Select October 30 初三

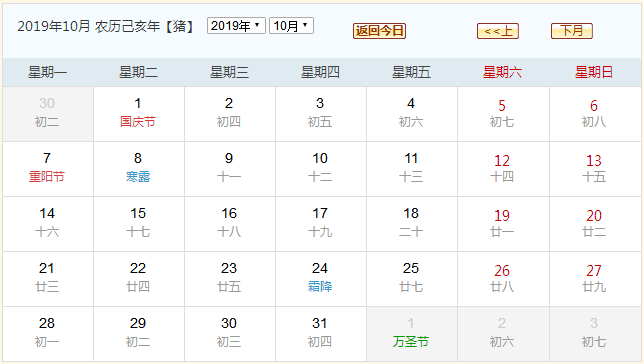point(230,334)
